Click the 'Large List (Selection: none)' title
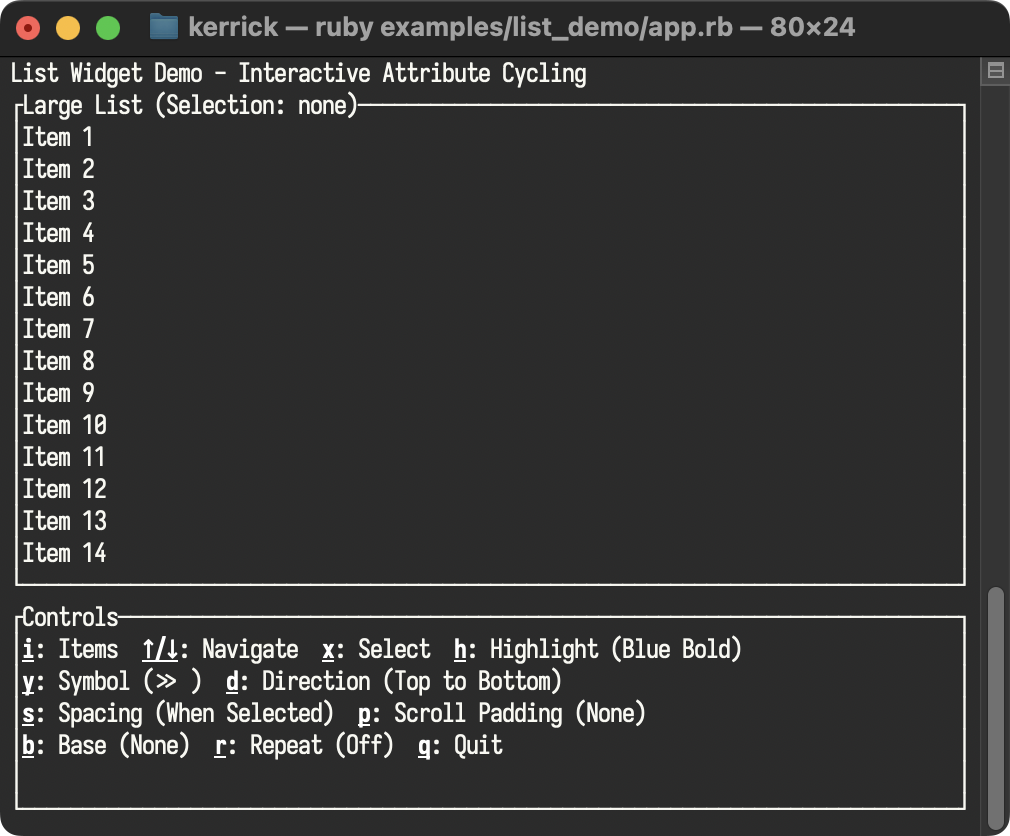Screen dimensions: 1010x836 point(190,106)
